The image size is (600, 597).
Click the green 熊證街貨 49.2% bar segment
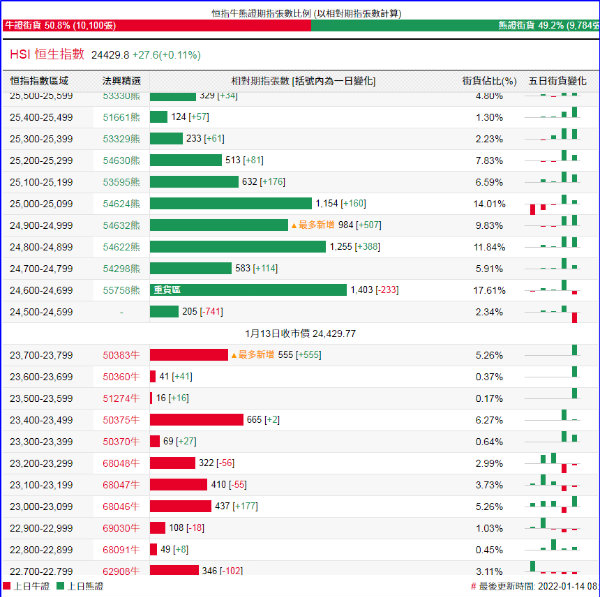tap(455, 25)
